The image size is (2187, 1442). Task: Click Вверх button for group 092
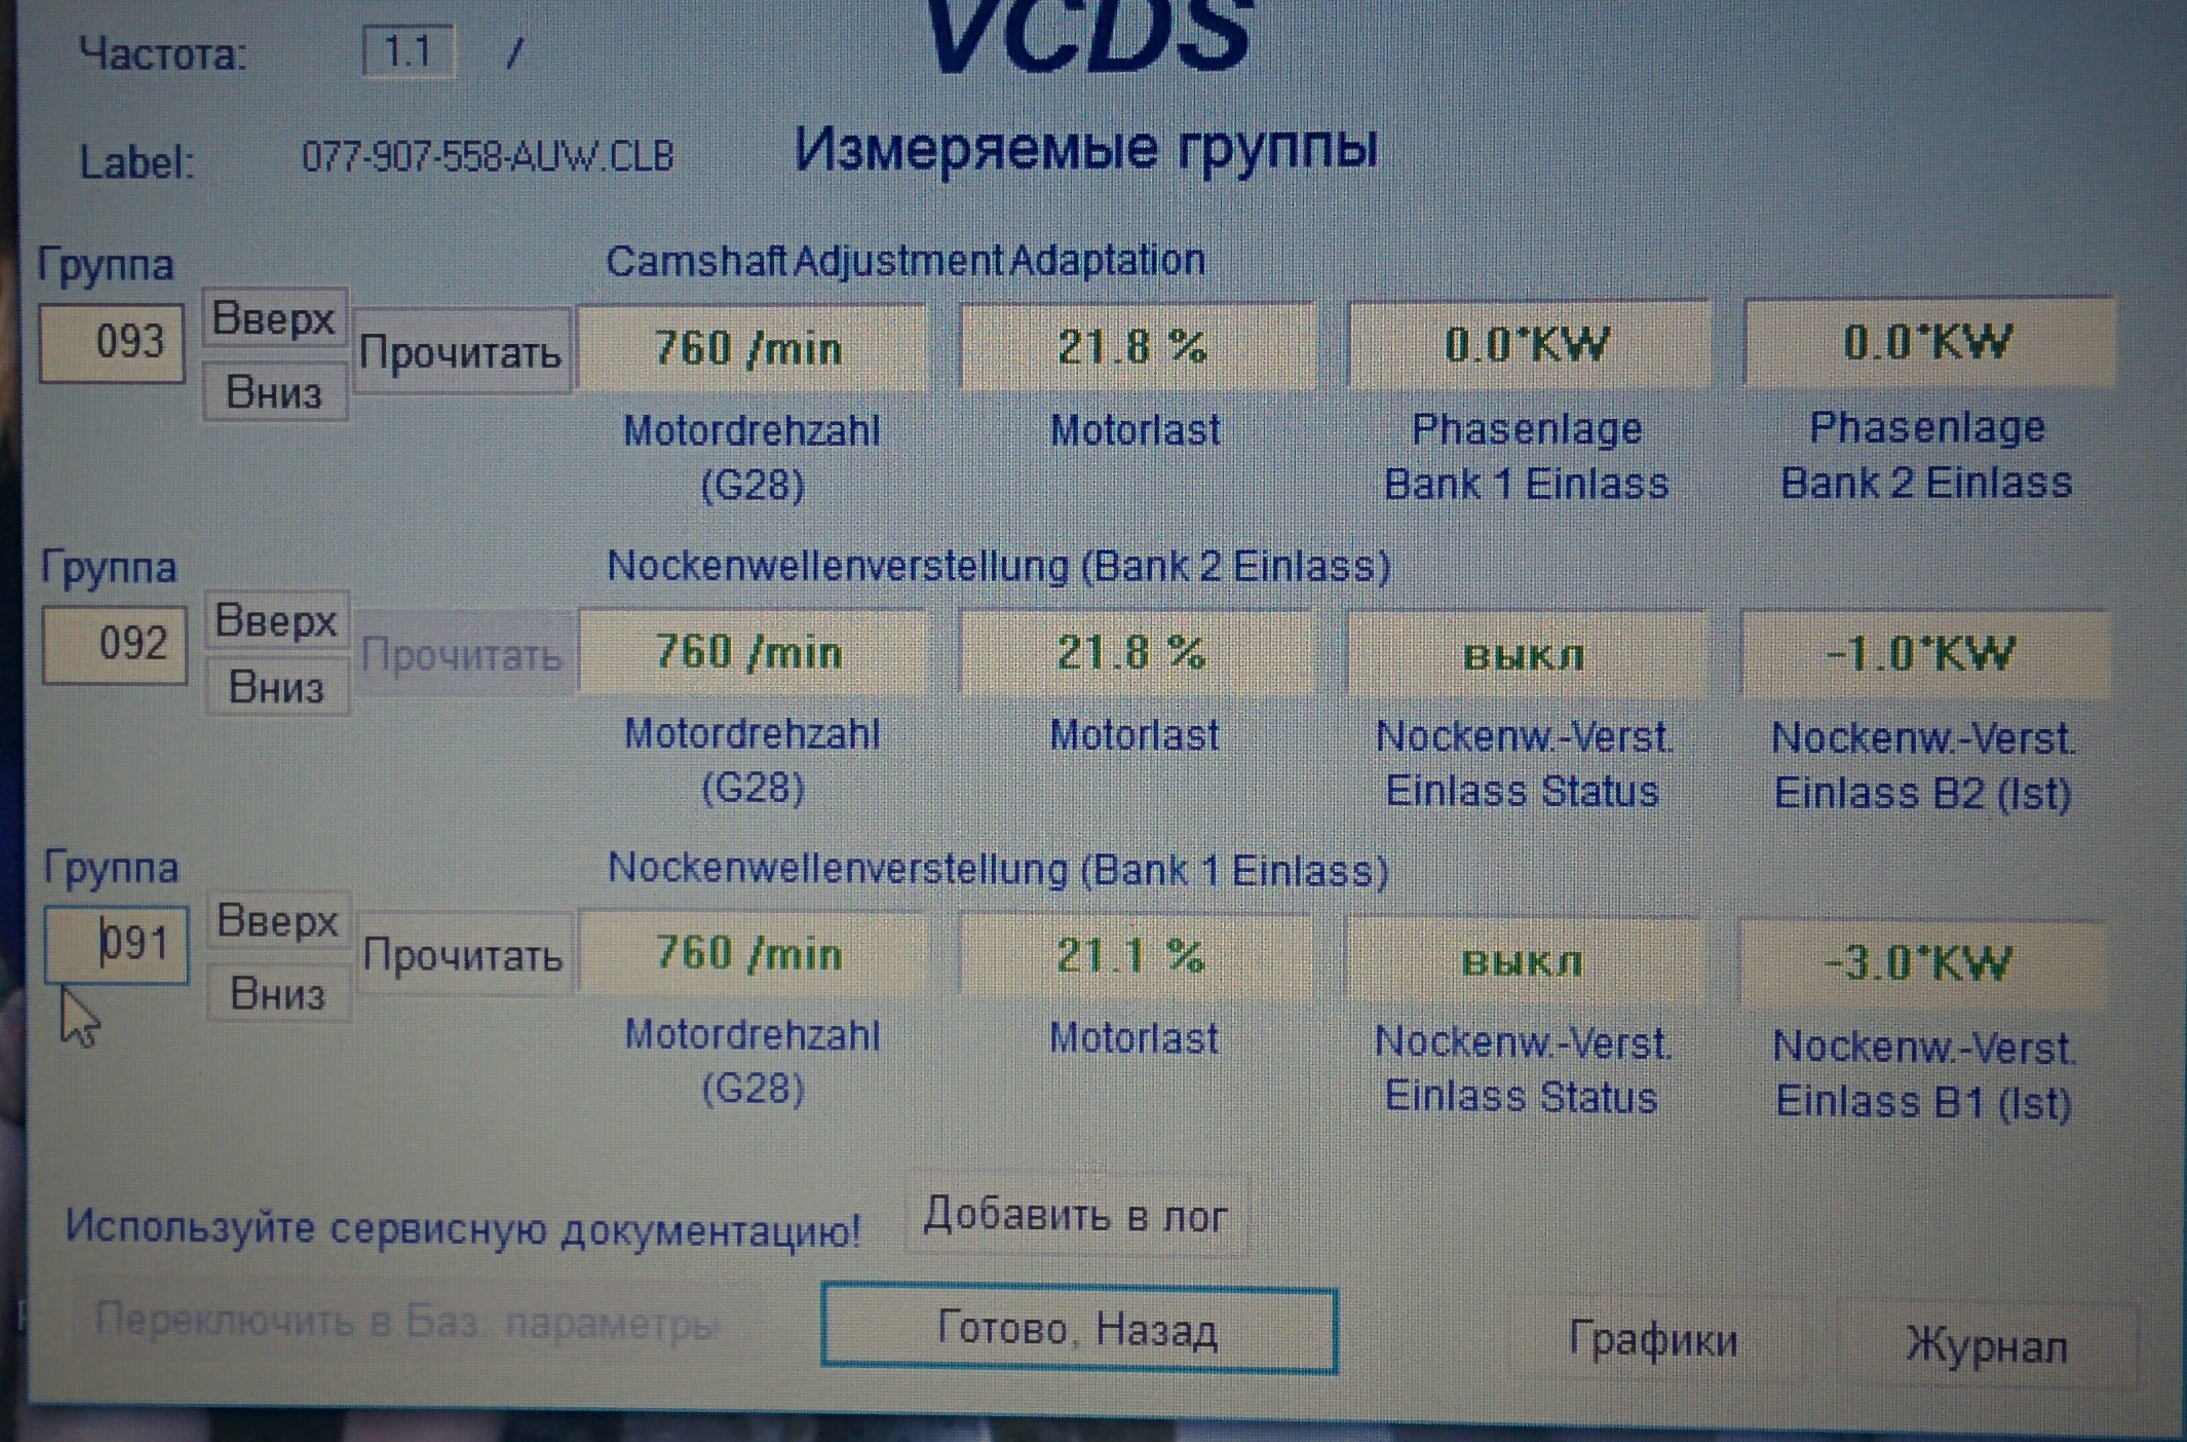[x=277, y=622]
